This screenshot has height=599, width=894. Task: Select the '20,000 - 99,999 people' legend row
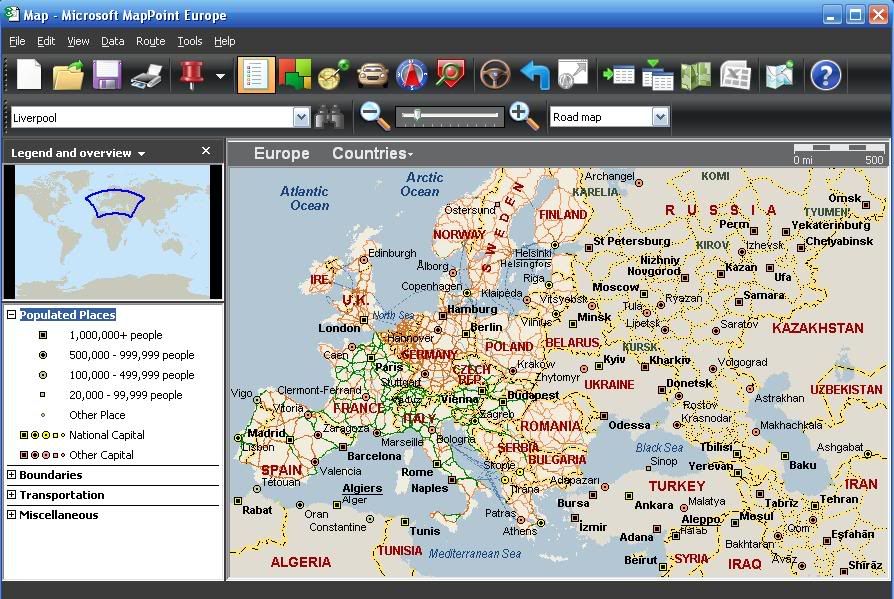tap(113, 395)
